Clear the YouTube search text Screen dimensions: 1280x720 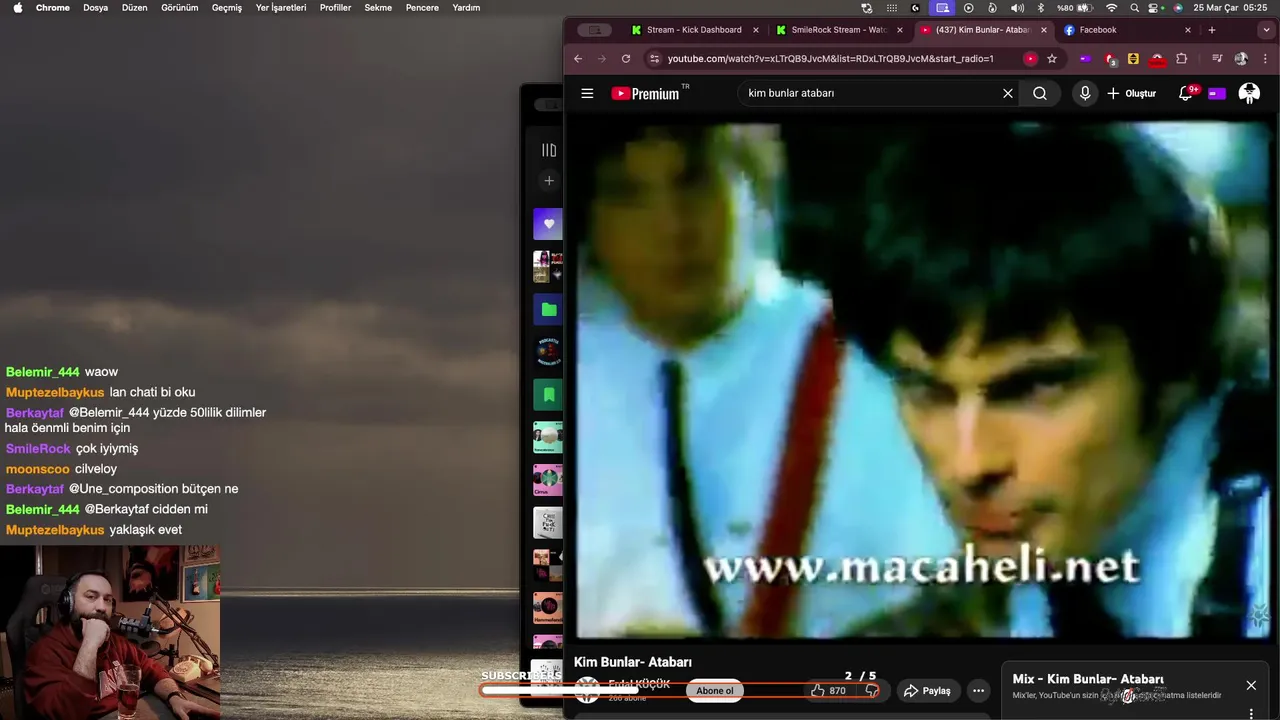[1008, 93]
